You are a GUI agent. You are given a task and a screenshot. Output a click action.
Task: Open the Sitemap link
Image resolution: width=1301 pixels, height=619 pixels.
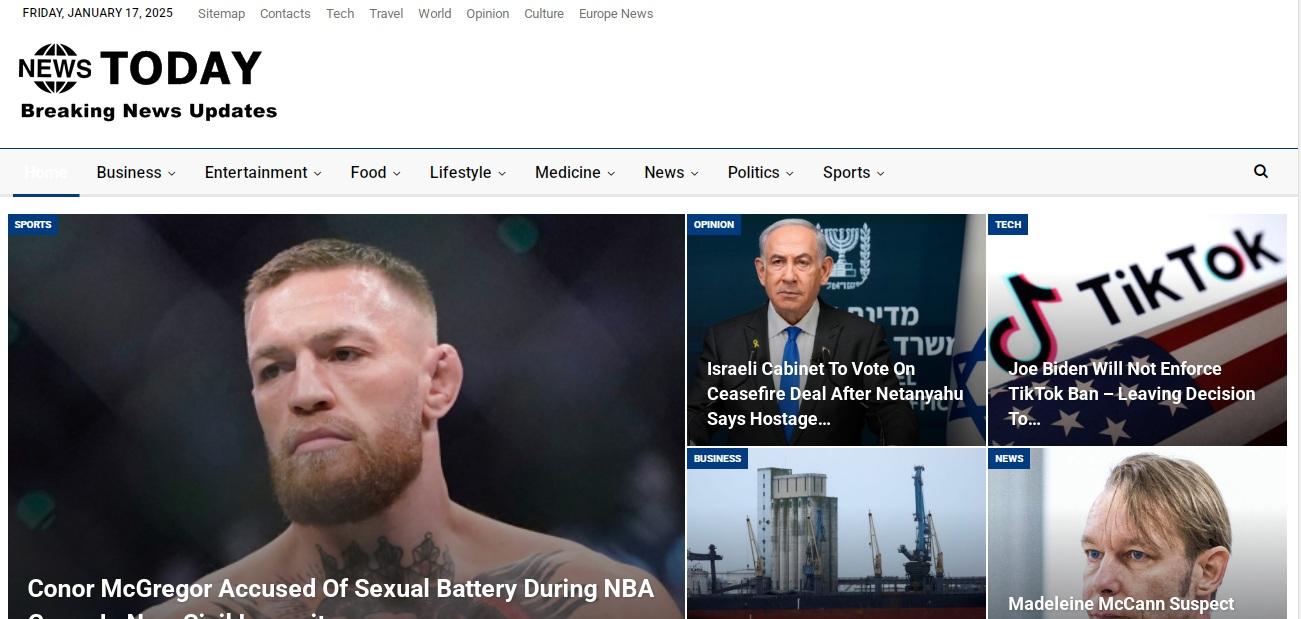click(x=221, y=14)
